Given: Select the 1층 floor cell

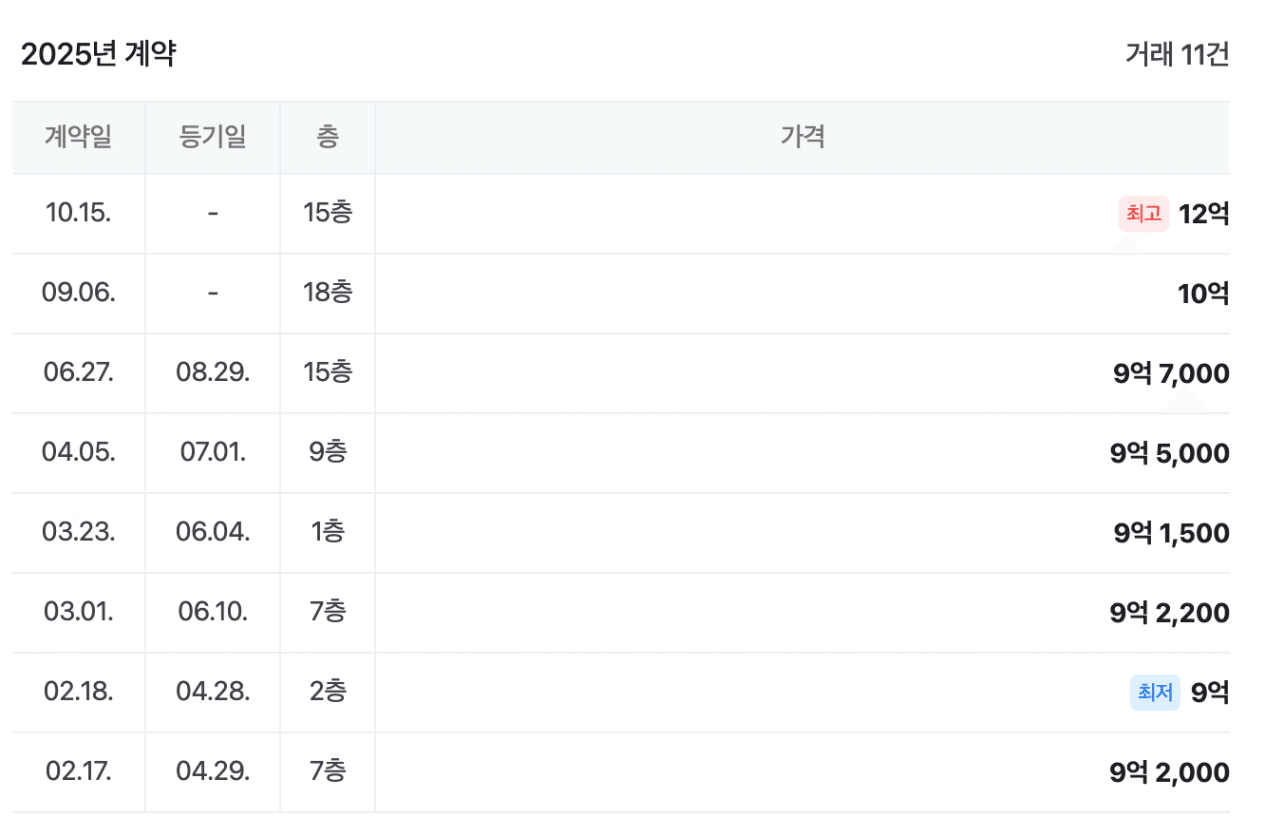Looking at the screenshot, I should tap(327, 532).
